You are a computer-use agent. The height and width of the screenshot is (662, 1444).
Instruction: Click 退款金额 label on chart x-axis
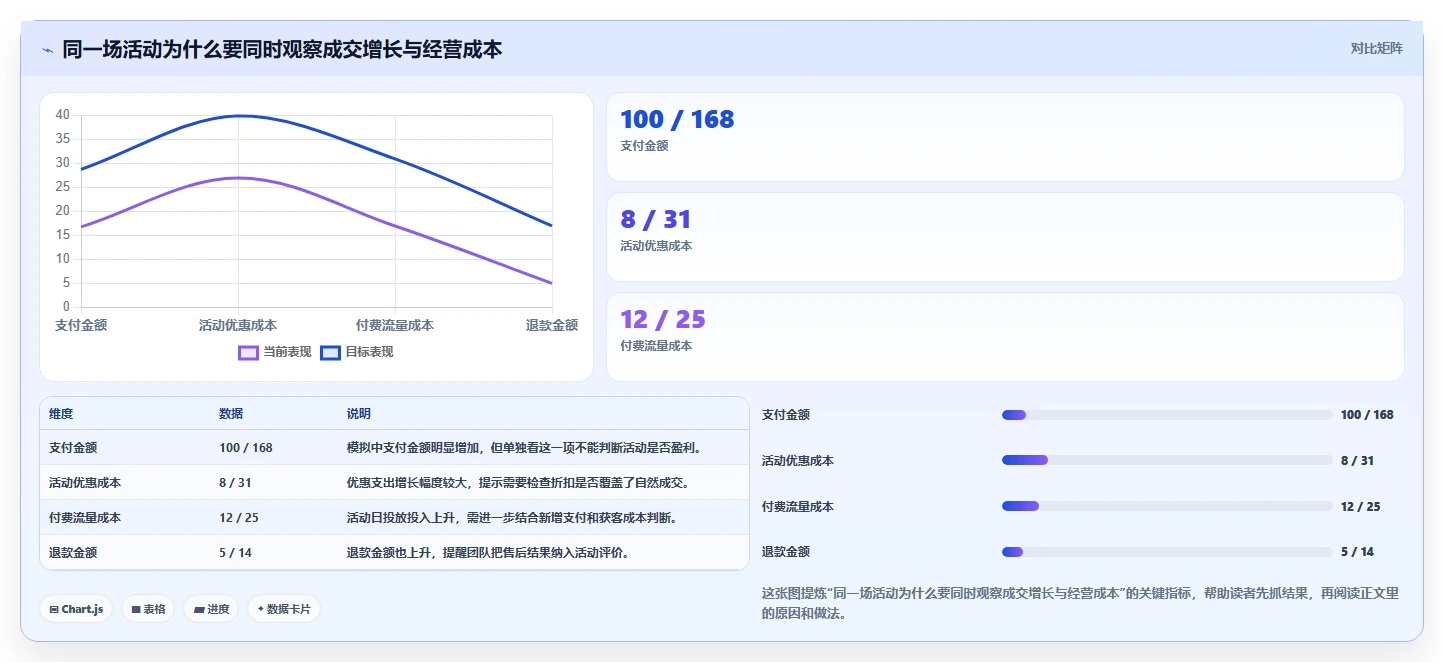552,325
